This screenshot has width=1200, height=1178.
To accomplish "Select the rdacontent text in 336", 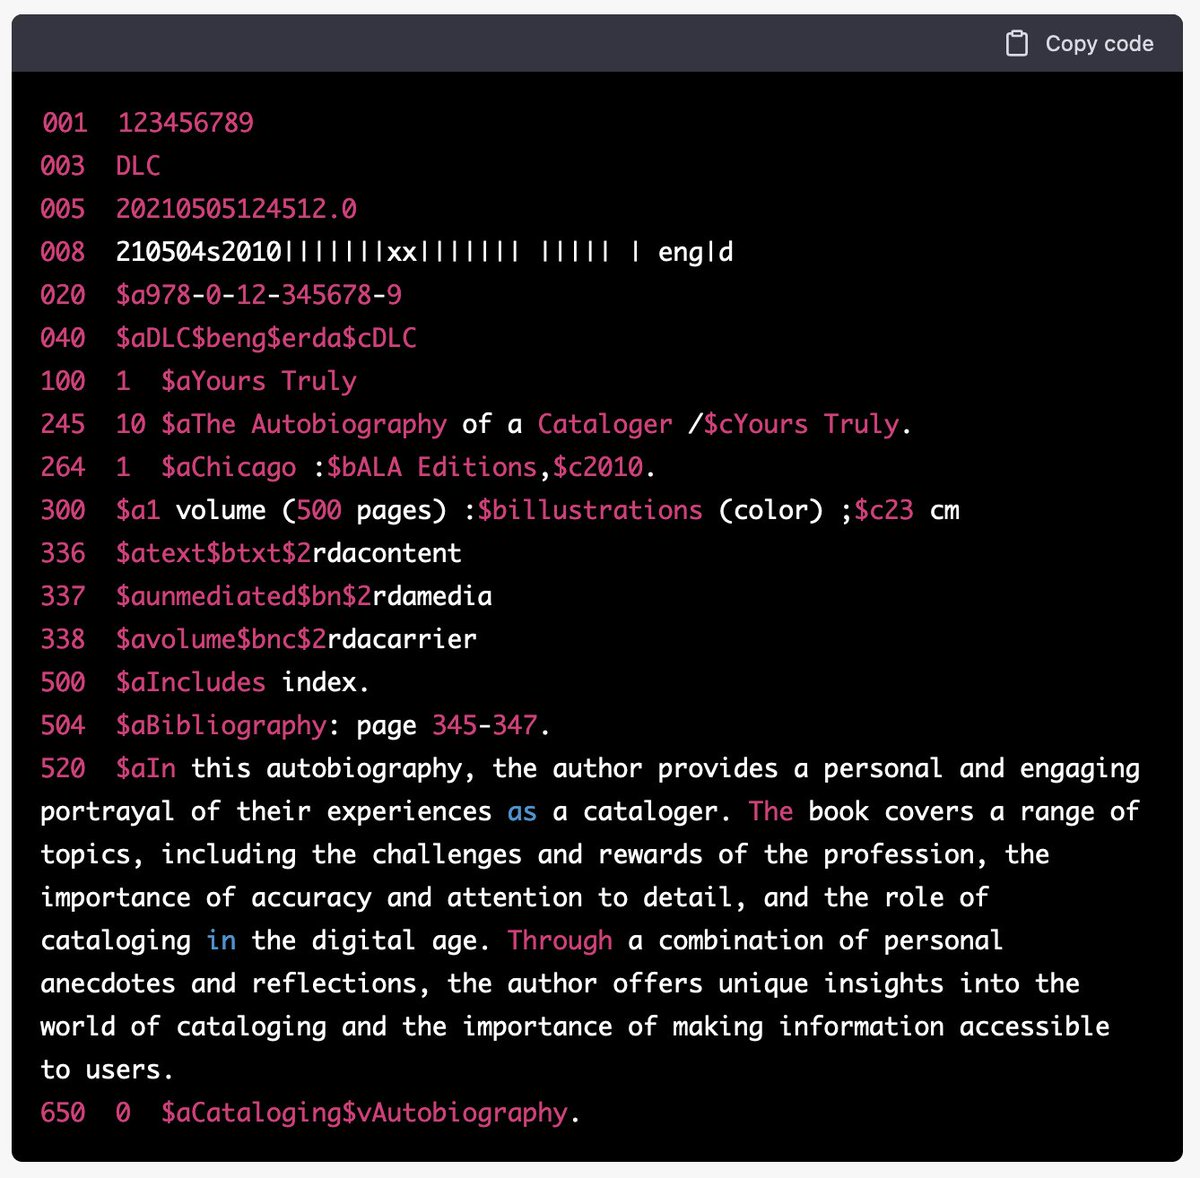I will 387,553.
